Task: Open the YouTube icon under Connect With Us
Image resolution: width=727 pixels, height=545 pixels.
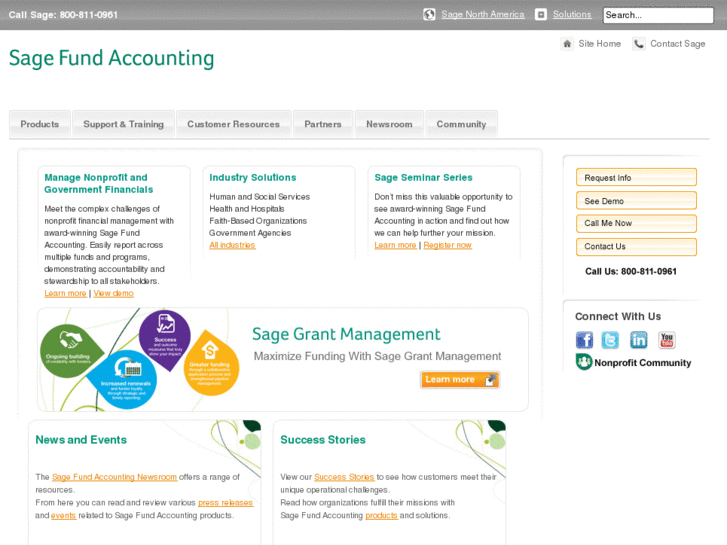Action: coord(667,340)
